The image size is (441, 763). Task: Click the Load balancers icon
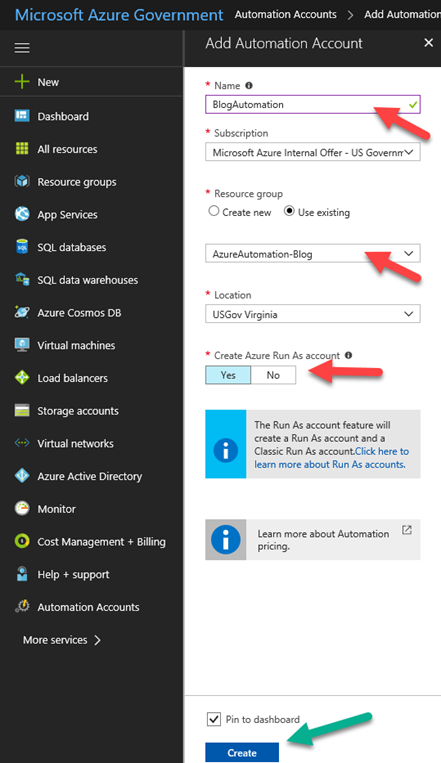point(22,377)
